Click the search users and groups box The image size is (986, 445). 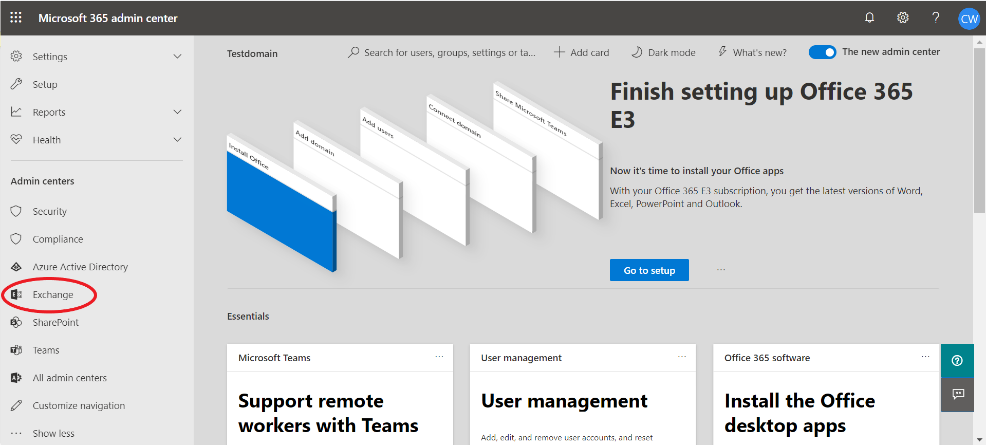[x=448, y=52]
